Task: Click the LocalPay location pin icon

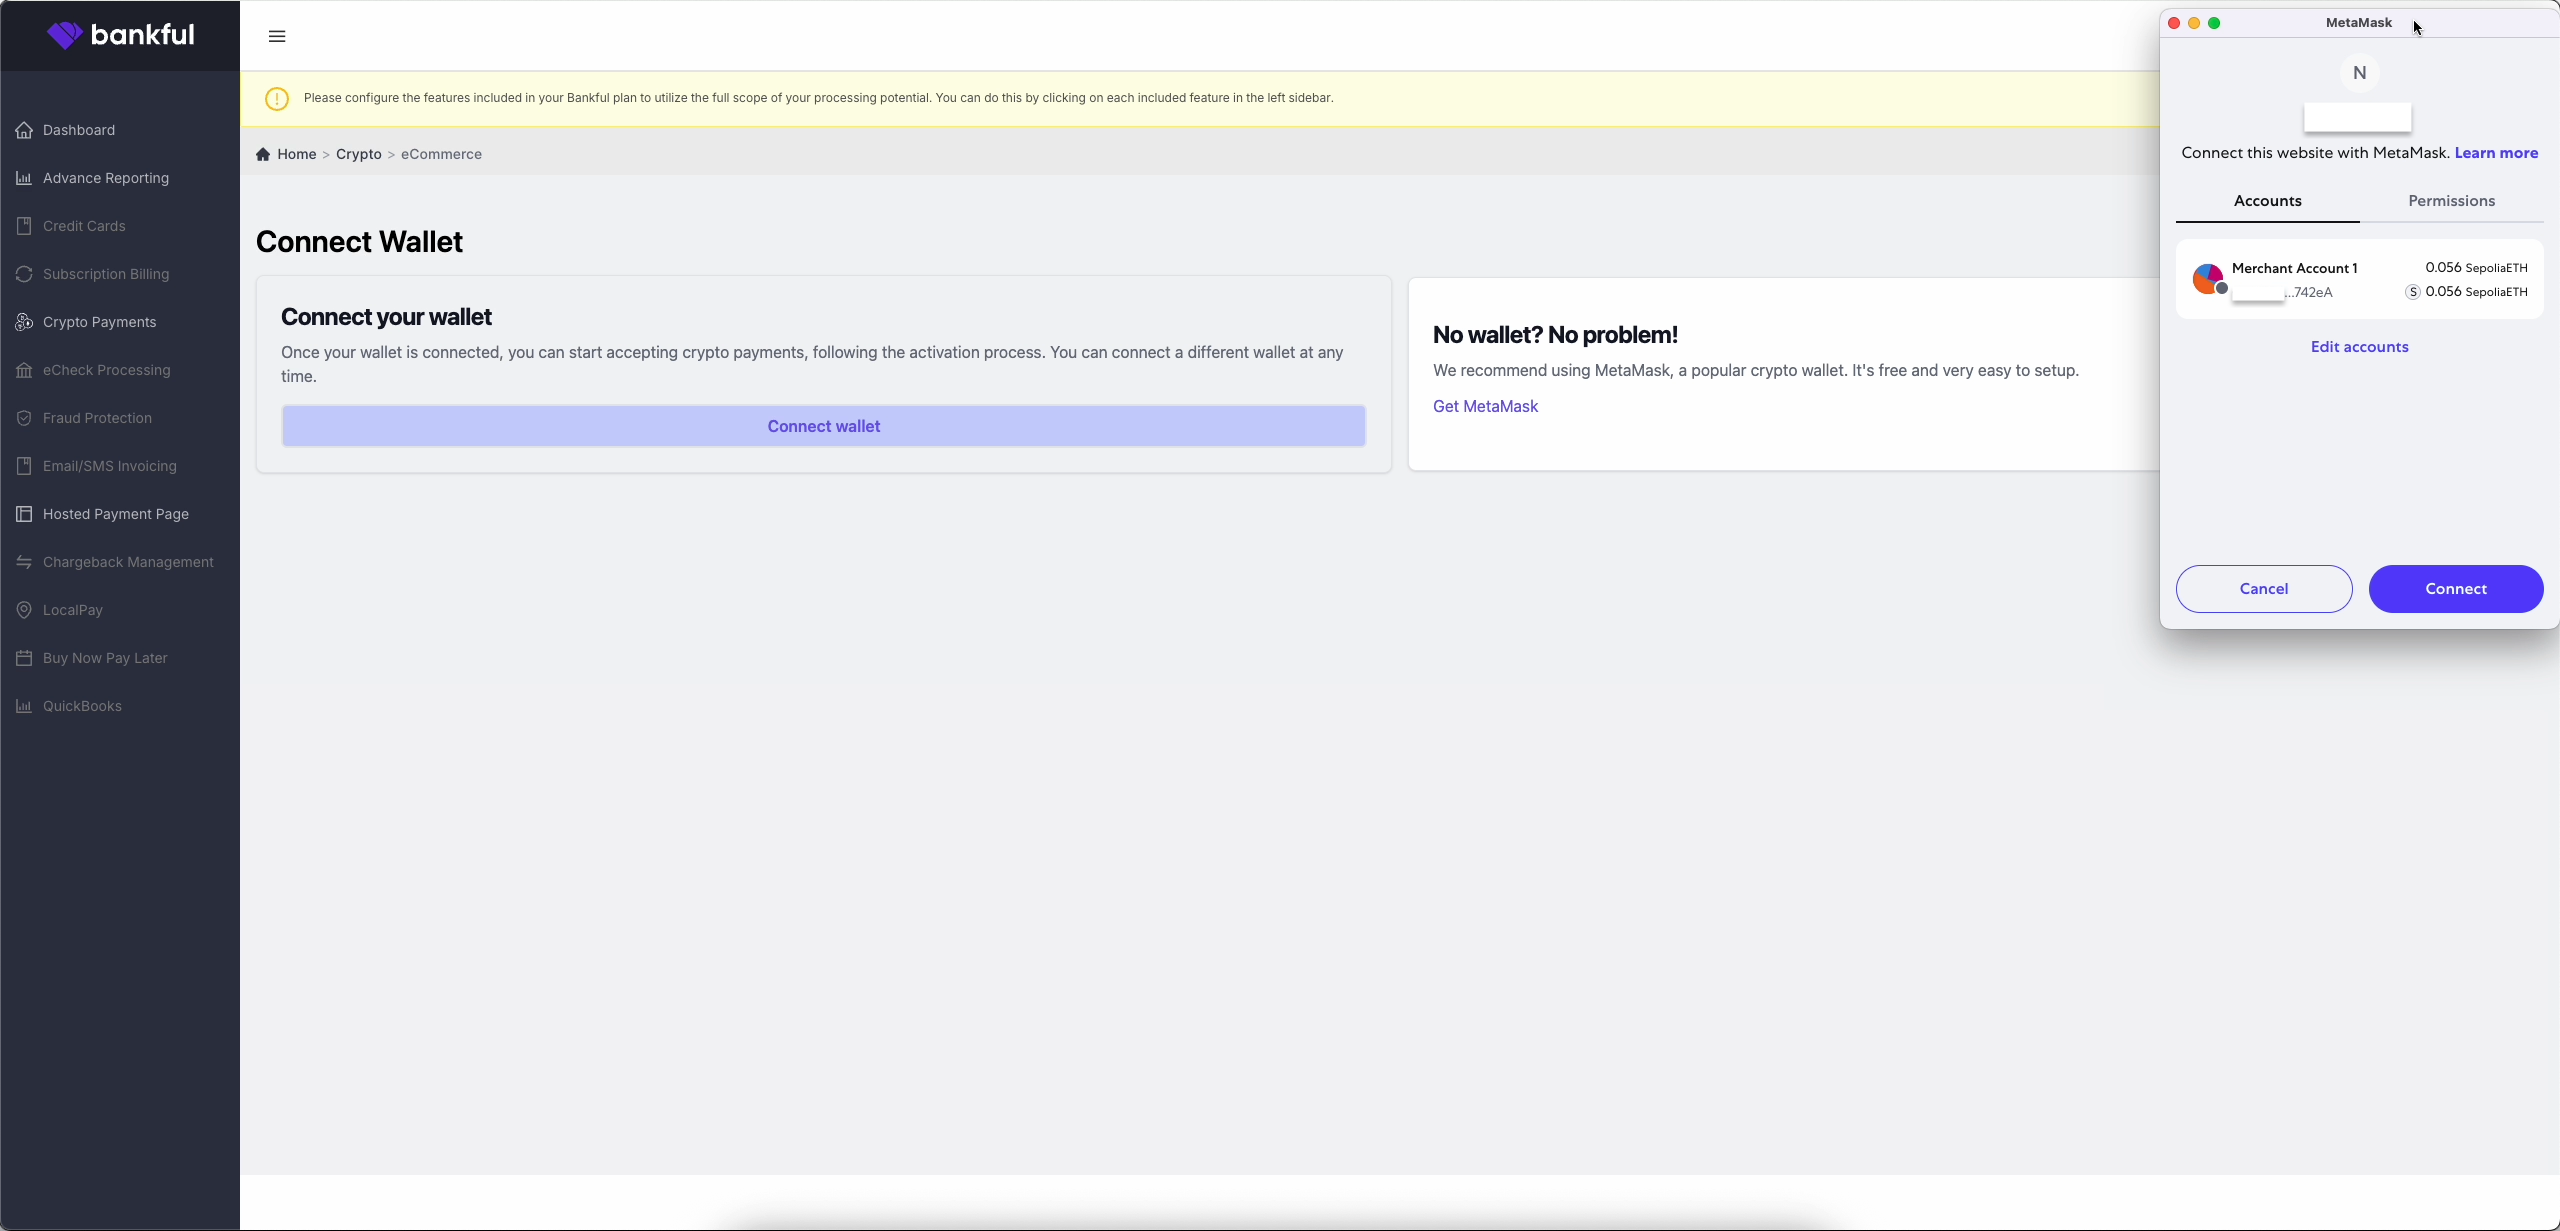Action: 24,610
